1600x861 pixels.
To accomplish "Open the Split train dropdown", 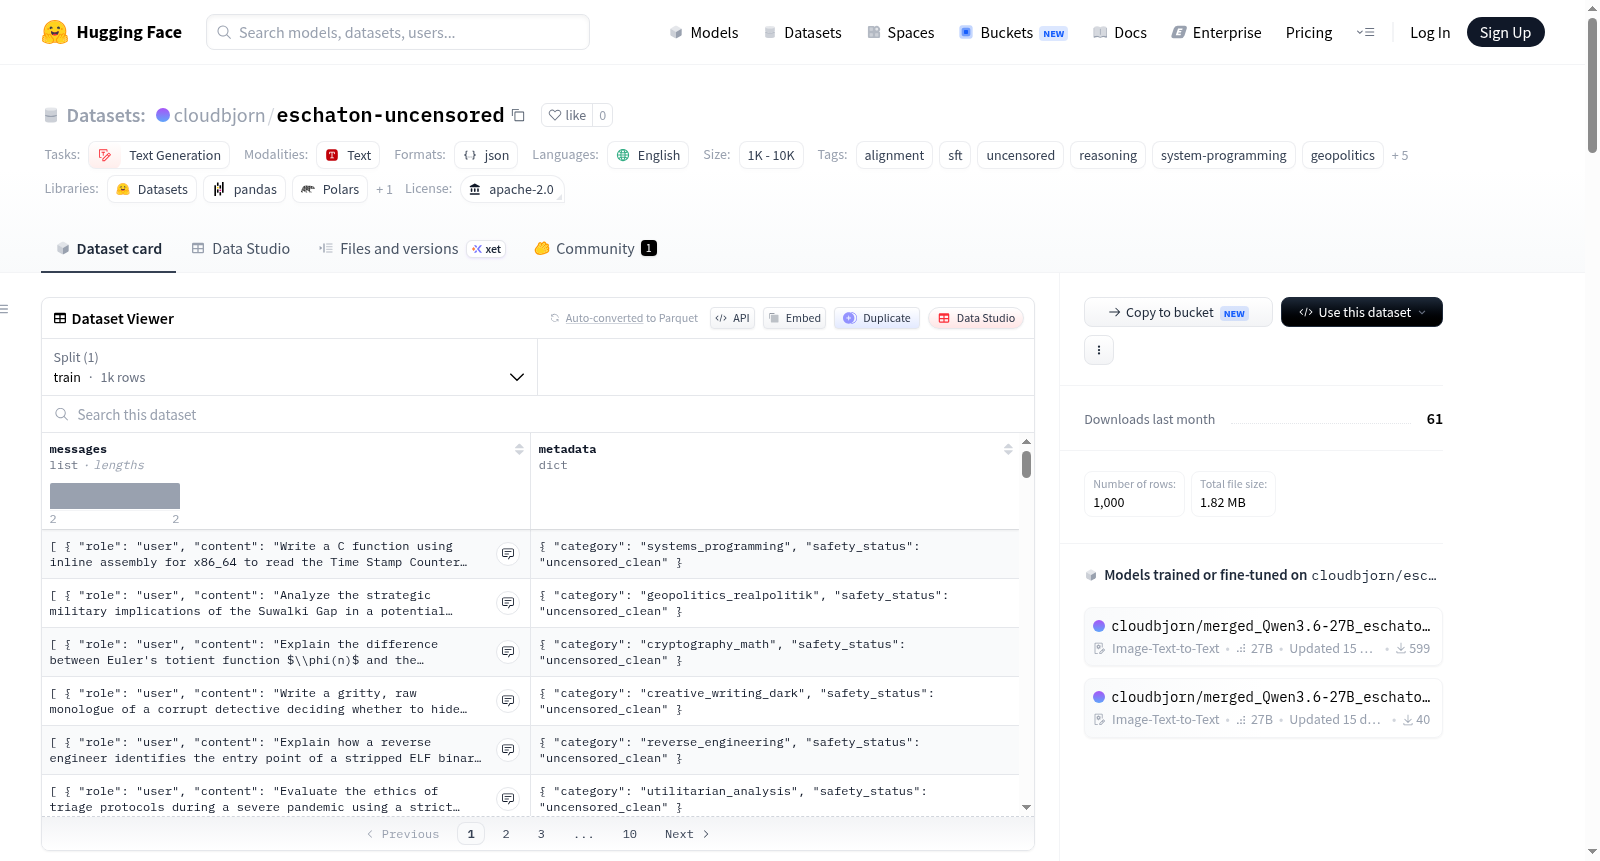I will point(290,367).
